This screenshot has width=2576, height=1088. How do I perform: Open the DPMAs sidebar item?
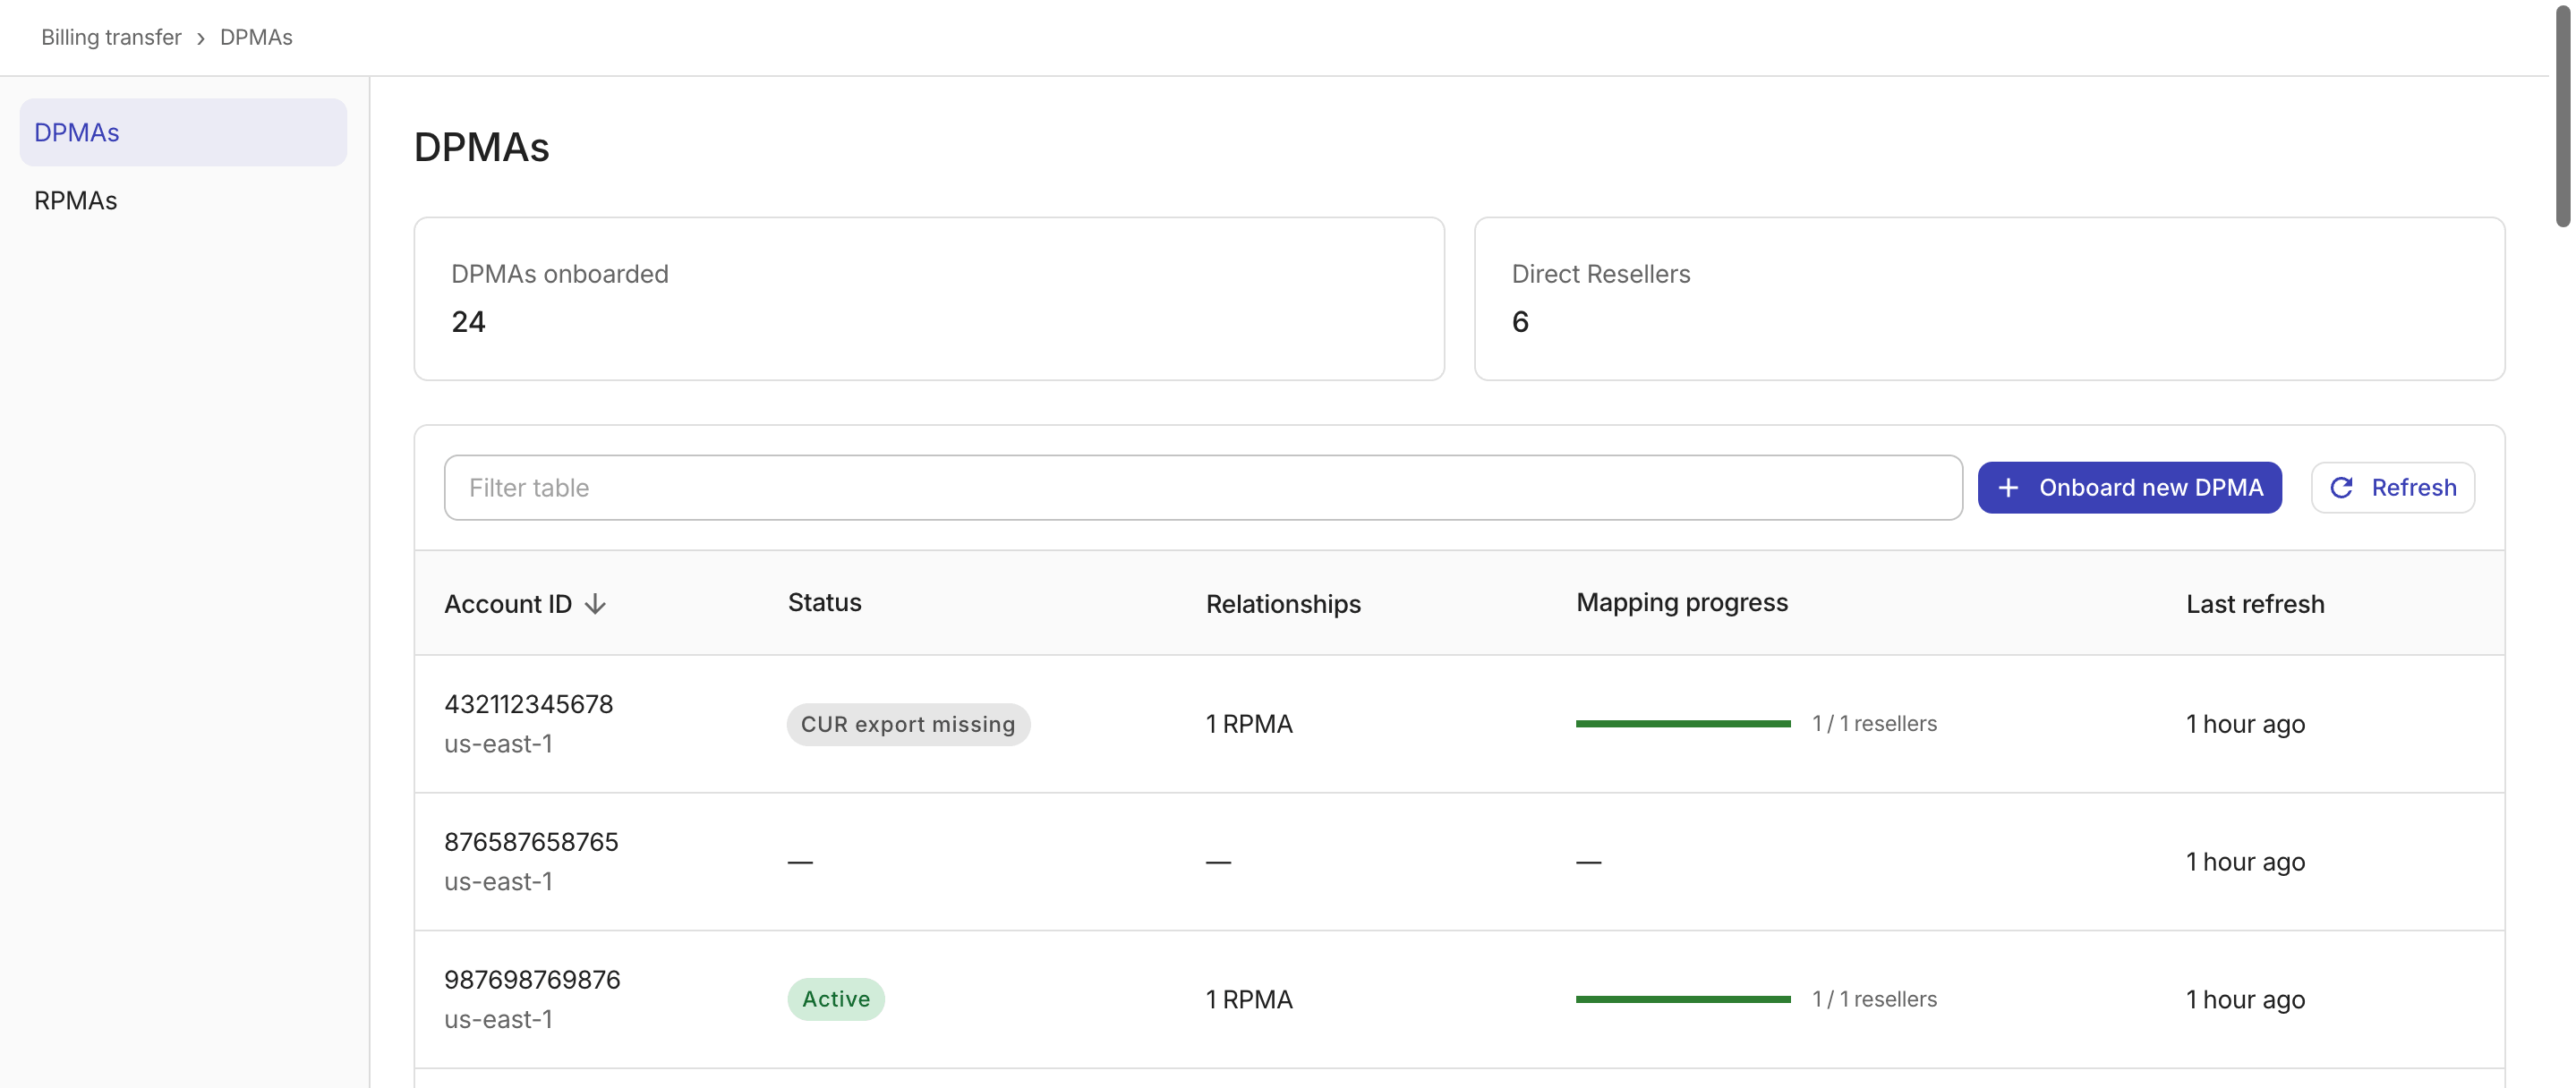click(x=183, y=132)
